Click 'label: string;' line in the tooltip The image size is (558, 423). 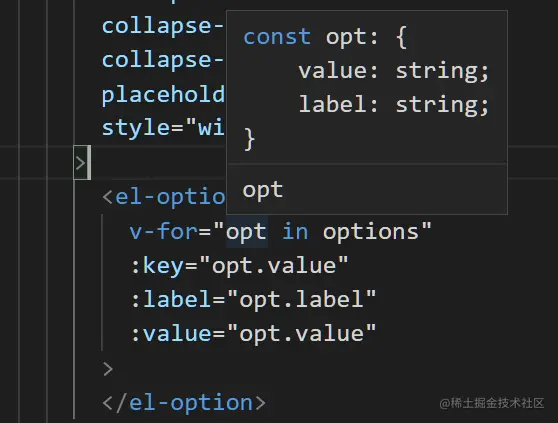coord(394,104)
